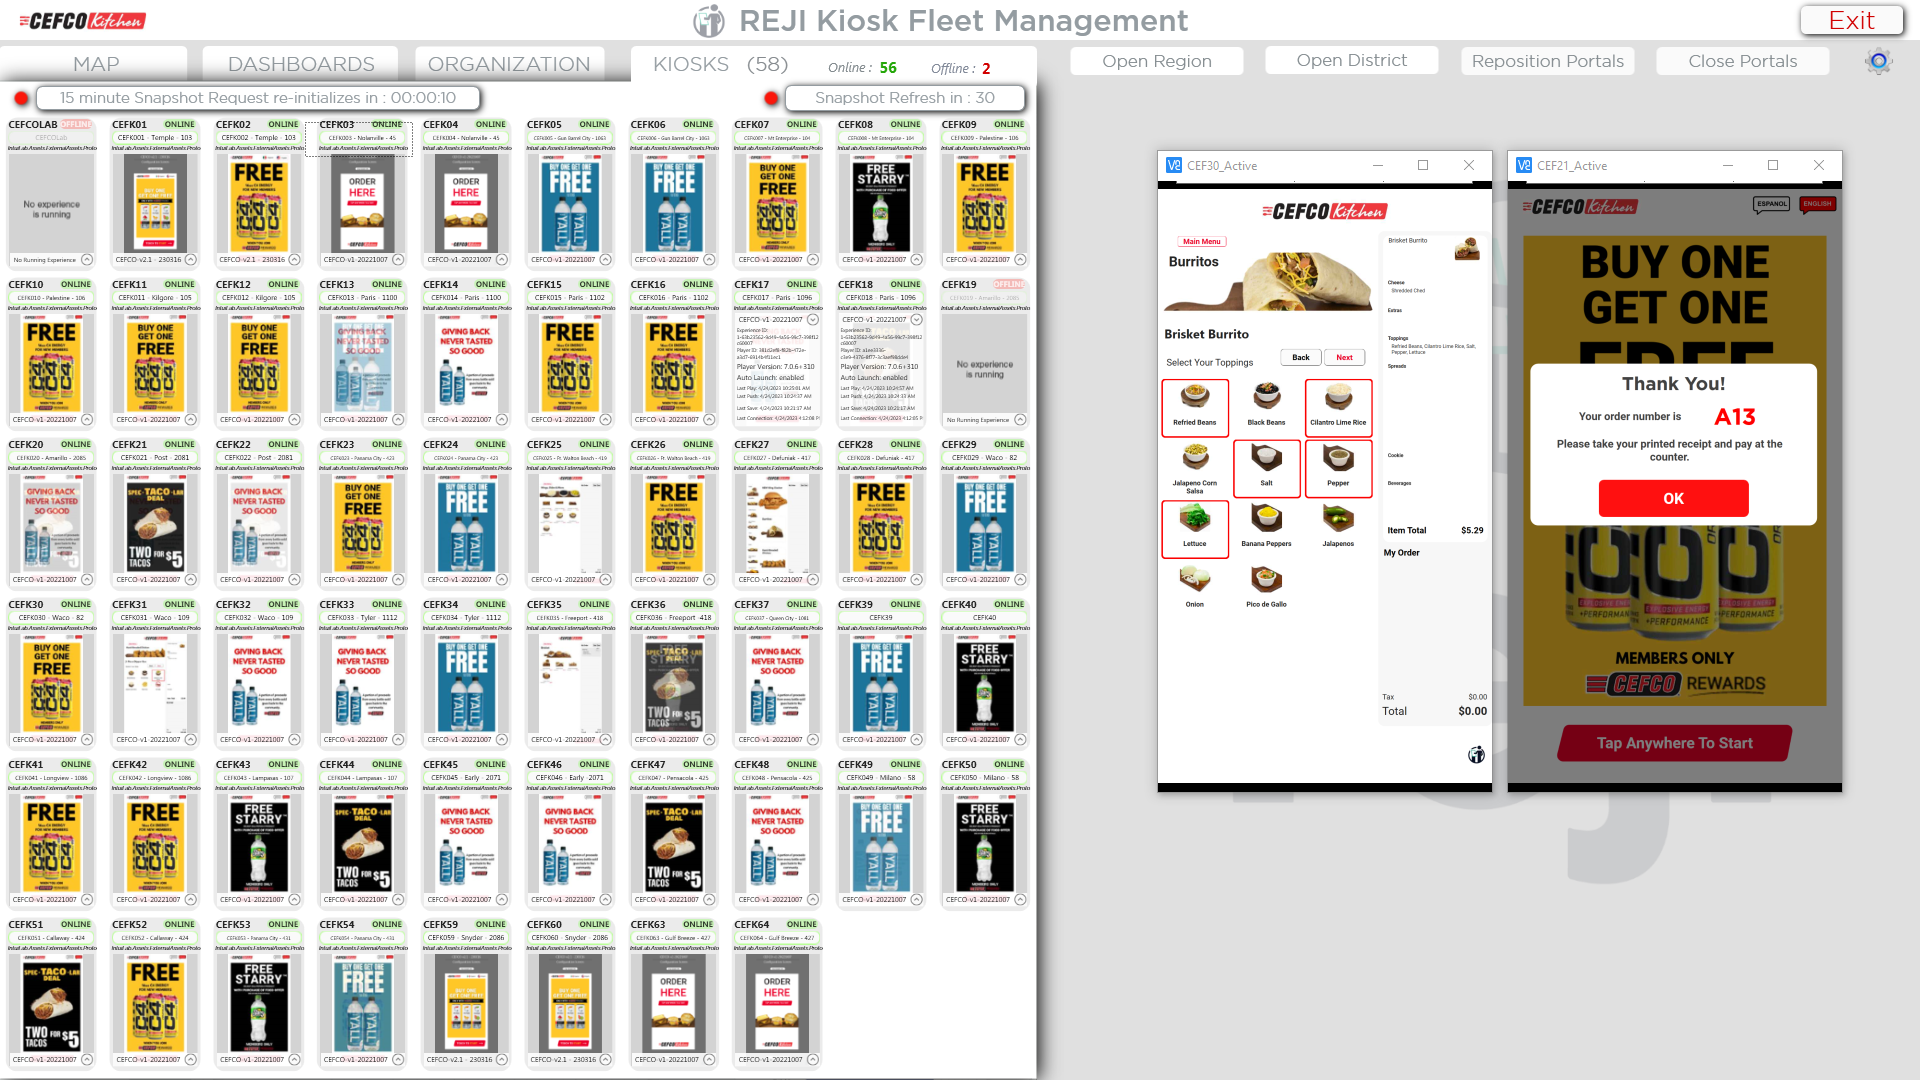The height and width of the screenshot is (1080, 1920).
Task: Click the globe icon in CEF30_Active window
Action: click(1476, 755)
